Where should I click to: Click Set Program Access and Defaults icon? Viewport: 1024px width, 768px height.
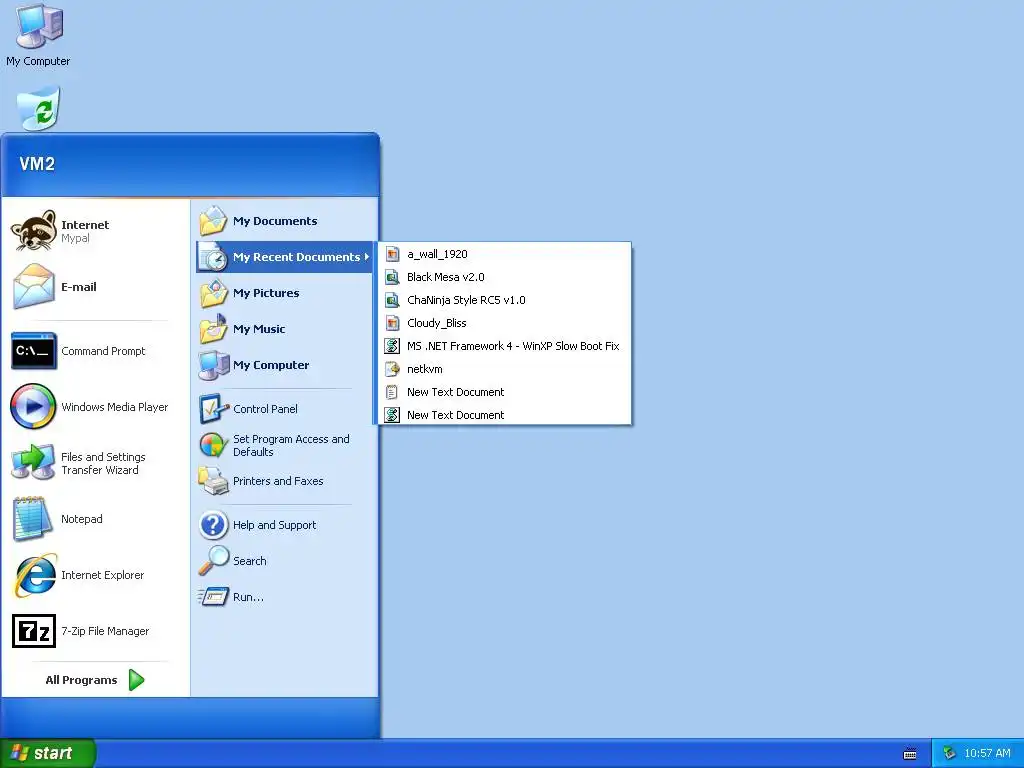click(213, 445)
